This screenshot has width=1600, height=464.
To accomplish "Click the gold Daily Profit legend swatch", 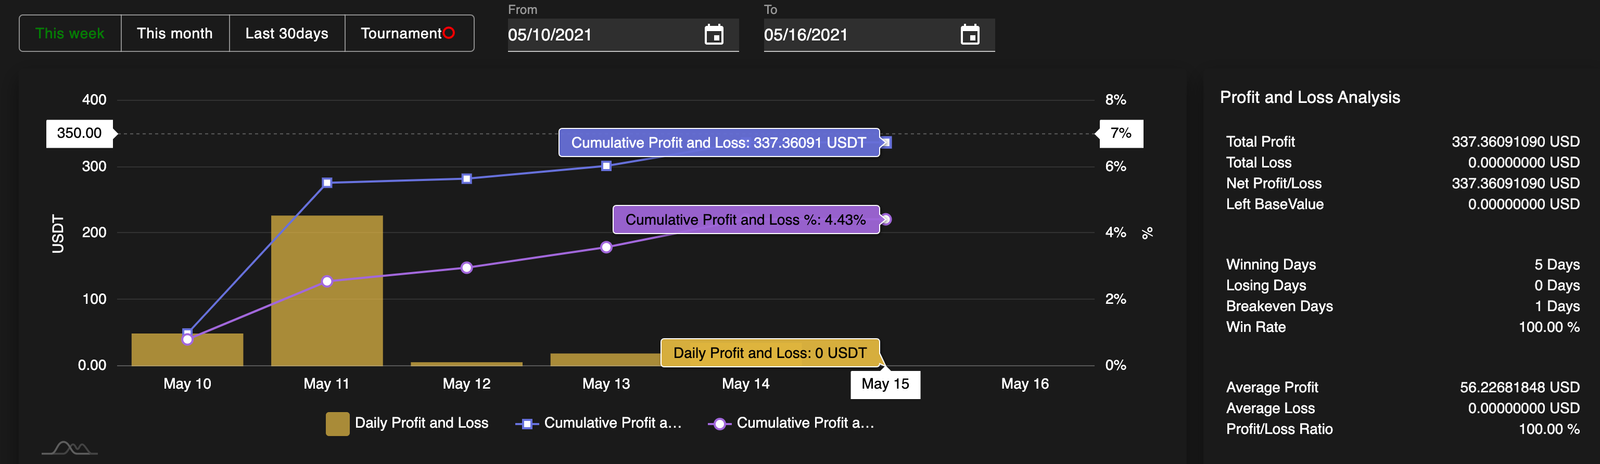I will [337, 424].
